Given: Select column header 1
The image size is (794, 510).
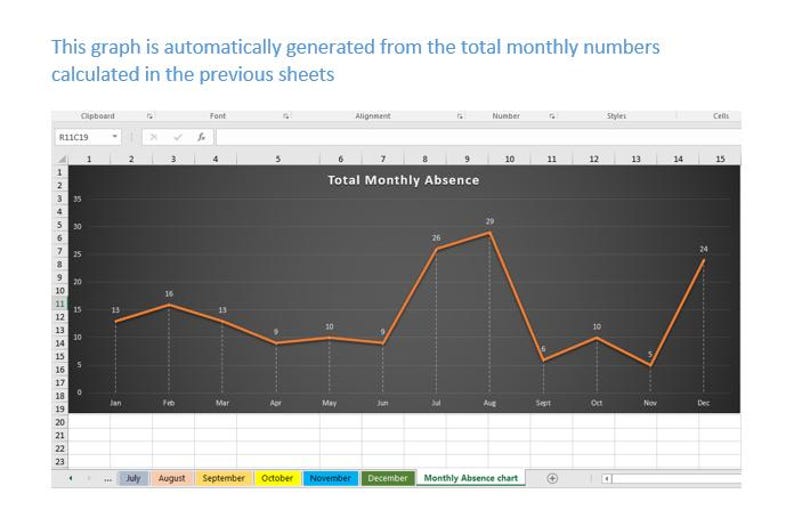Looking at the screenshot, I should [x=89, y=159].
